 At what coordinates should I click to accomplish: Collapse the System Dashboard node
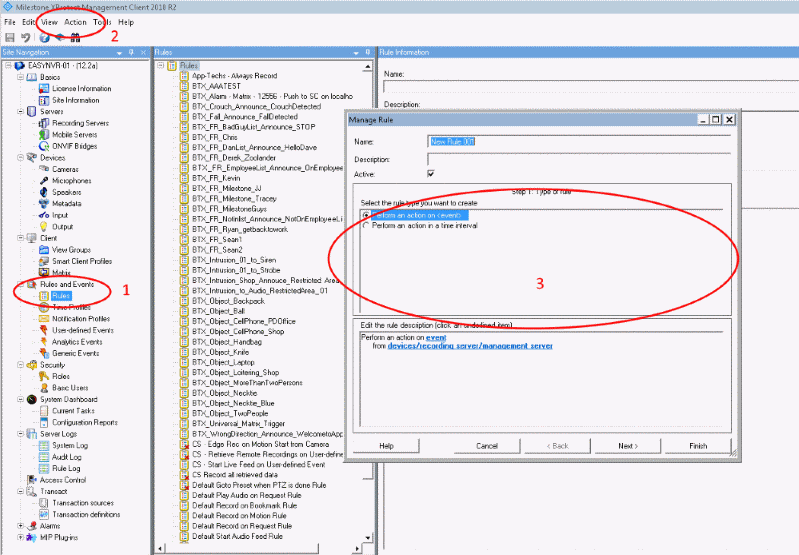pyautogui.click(x=20, y=400)
